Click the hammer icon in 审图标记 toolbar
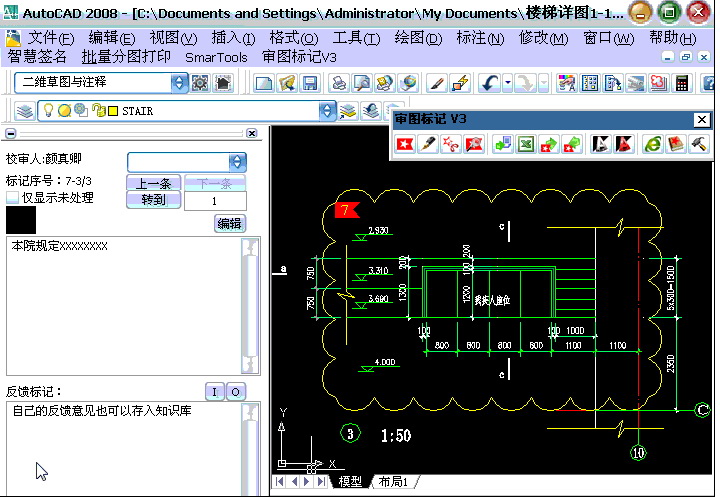Viewport: 720px width, 497px height. click(x=699, y=145)
